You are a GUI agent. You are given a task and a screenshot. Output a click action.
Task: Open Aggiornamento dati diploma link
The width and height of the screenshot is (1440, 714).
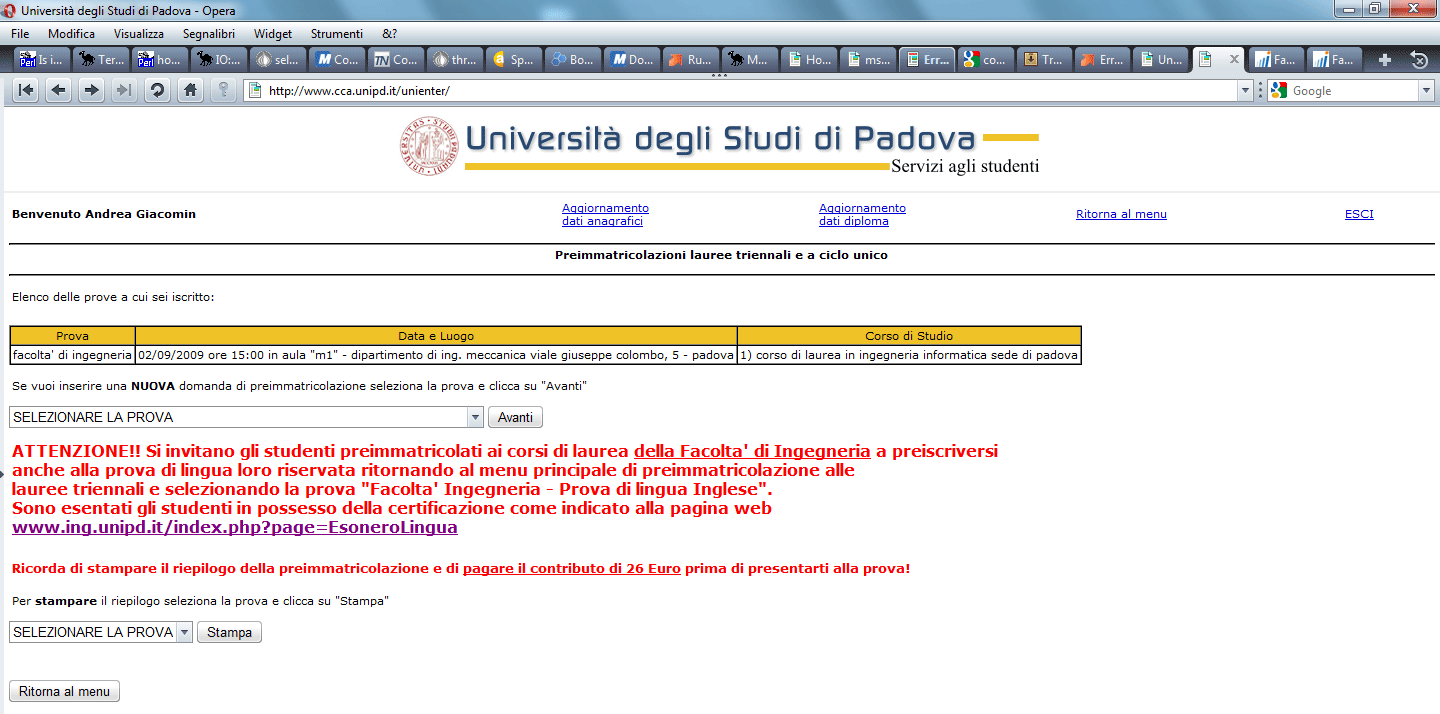(x=862, y=215)
